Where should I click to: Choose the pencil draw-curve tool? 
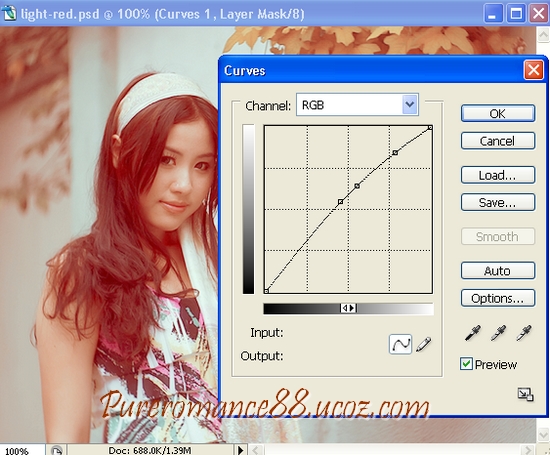[423, 344]
